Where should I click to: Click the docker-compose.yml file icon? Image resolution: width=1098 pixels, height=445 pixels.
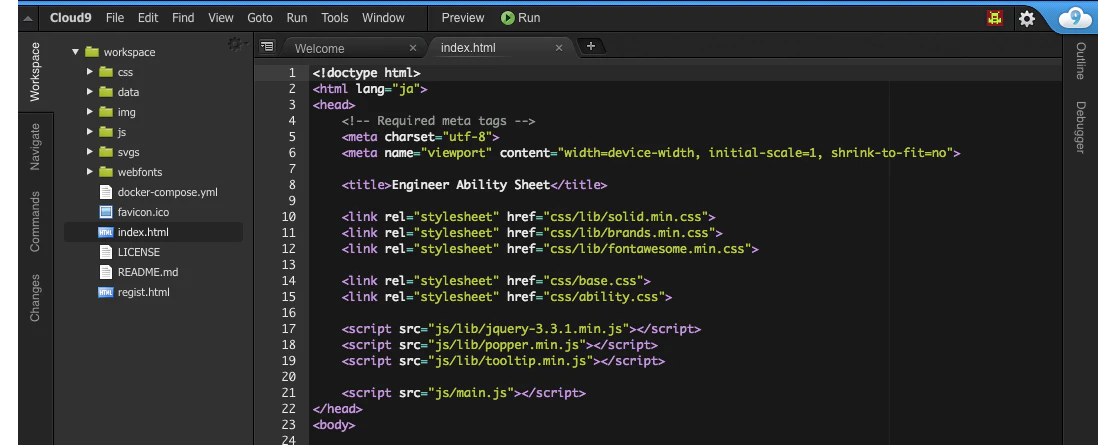point(106,191)
